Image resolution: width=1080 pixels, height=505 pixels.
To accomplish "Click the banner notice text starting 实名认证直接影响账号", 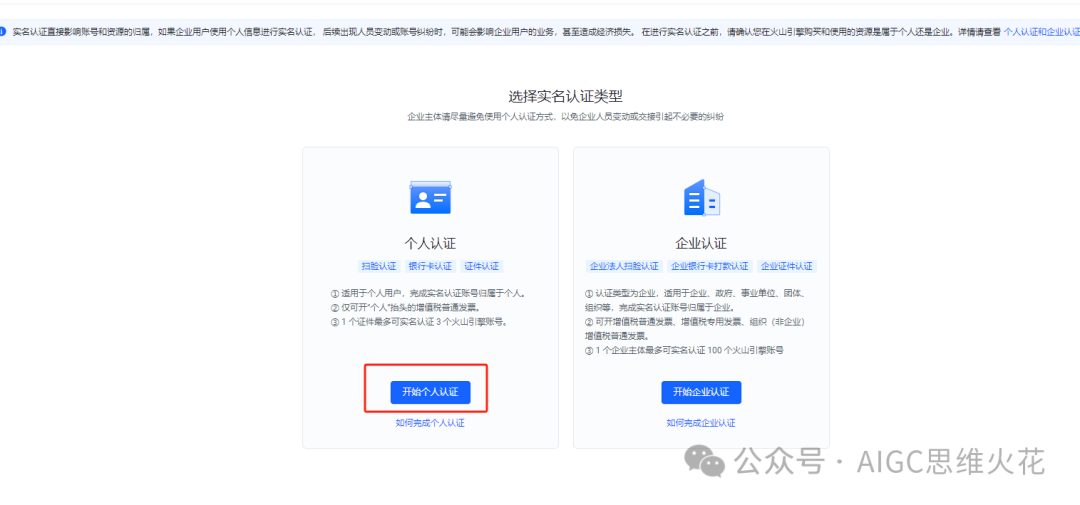I will pos(508,32).
